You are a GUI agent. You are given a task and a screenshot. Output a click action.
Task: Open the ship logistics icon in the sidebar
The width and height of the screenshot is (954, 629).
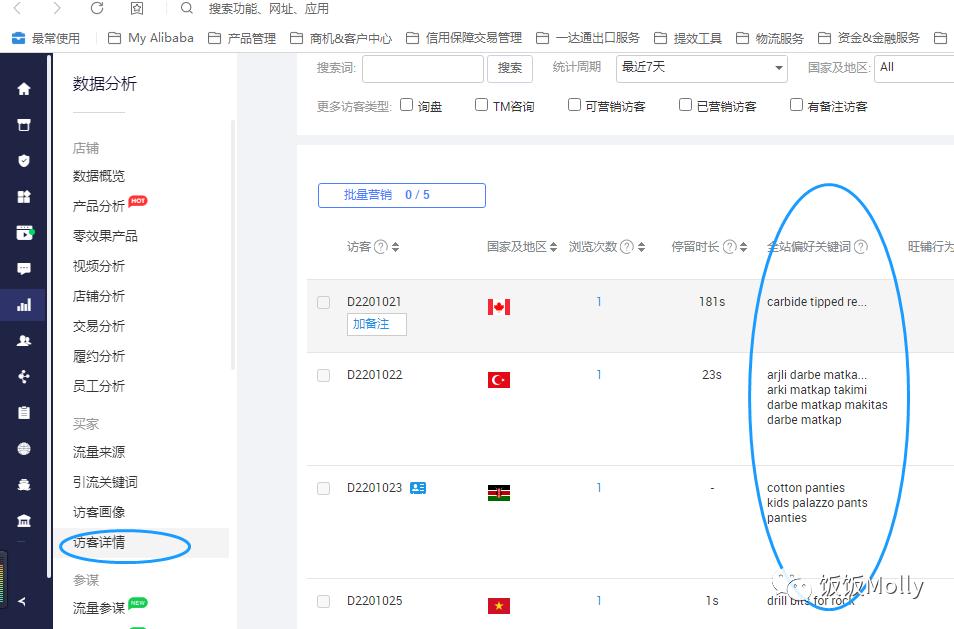point(24,484)
